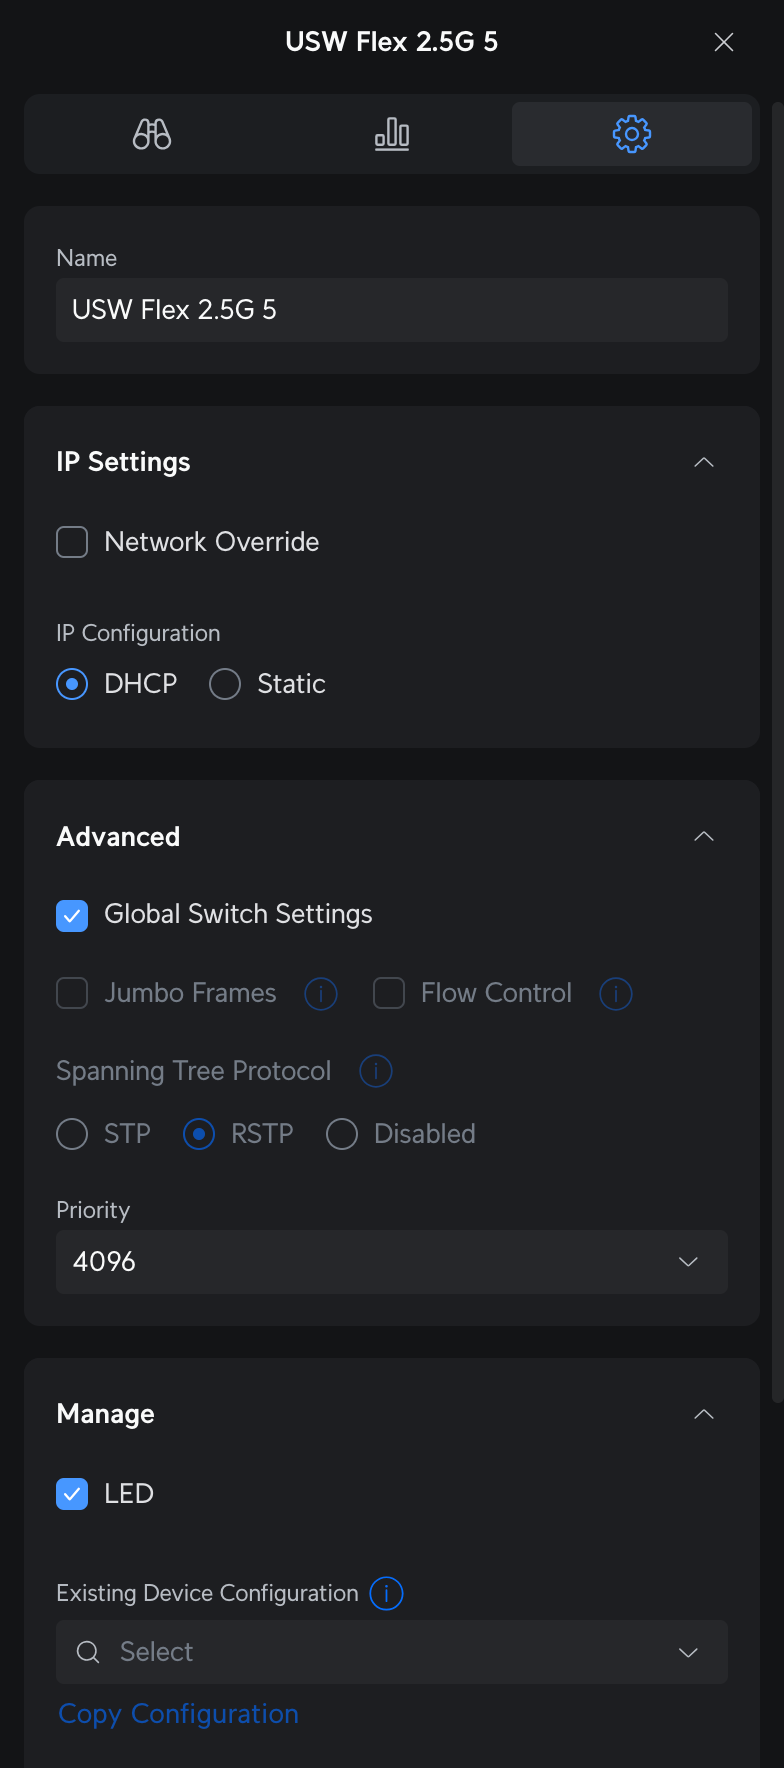784x1768 pixels.
Task: Select the gear settings tab
Action: [x=632, y=134]
